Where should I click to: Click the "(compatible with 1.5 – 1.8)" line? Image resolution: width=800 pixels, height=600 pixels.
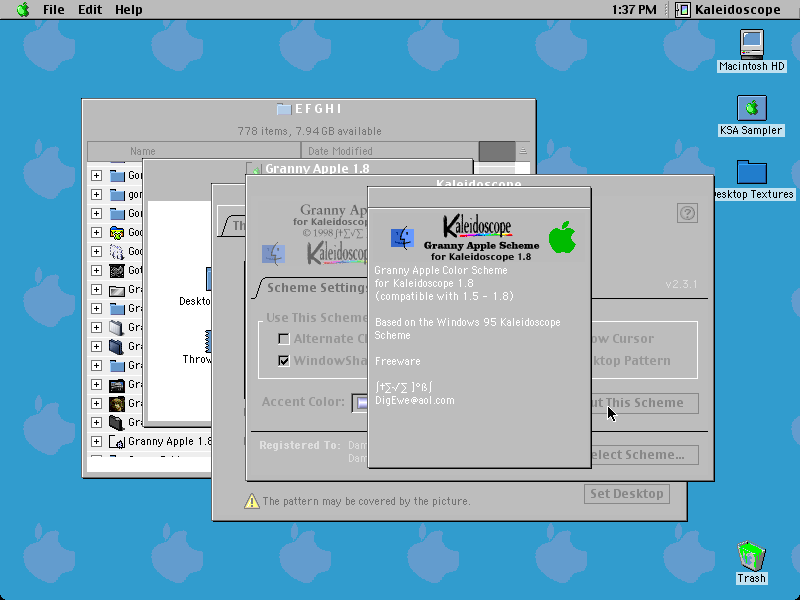[x=444, y=296]
